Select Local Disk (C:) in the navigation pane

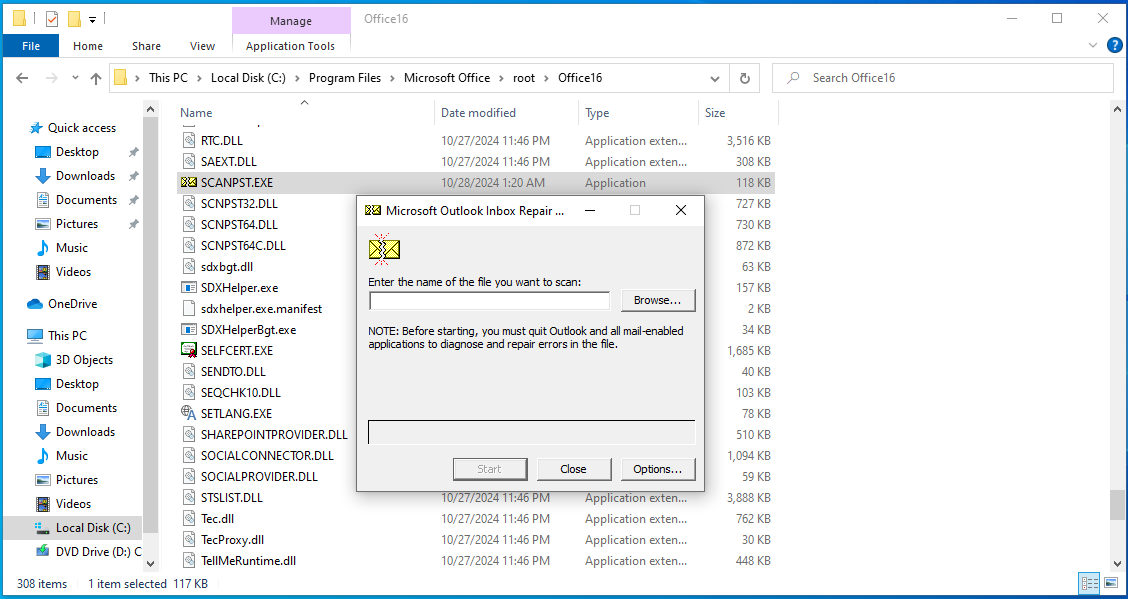[x=93, y=528]
